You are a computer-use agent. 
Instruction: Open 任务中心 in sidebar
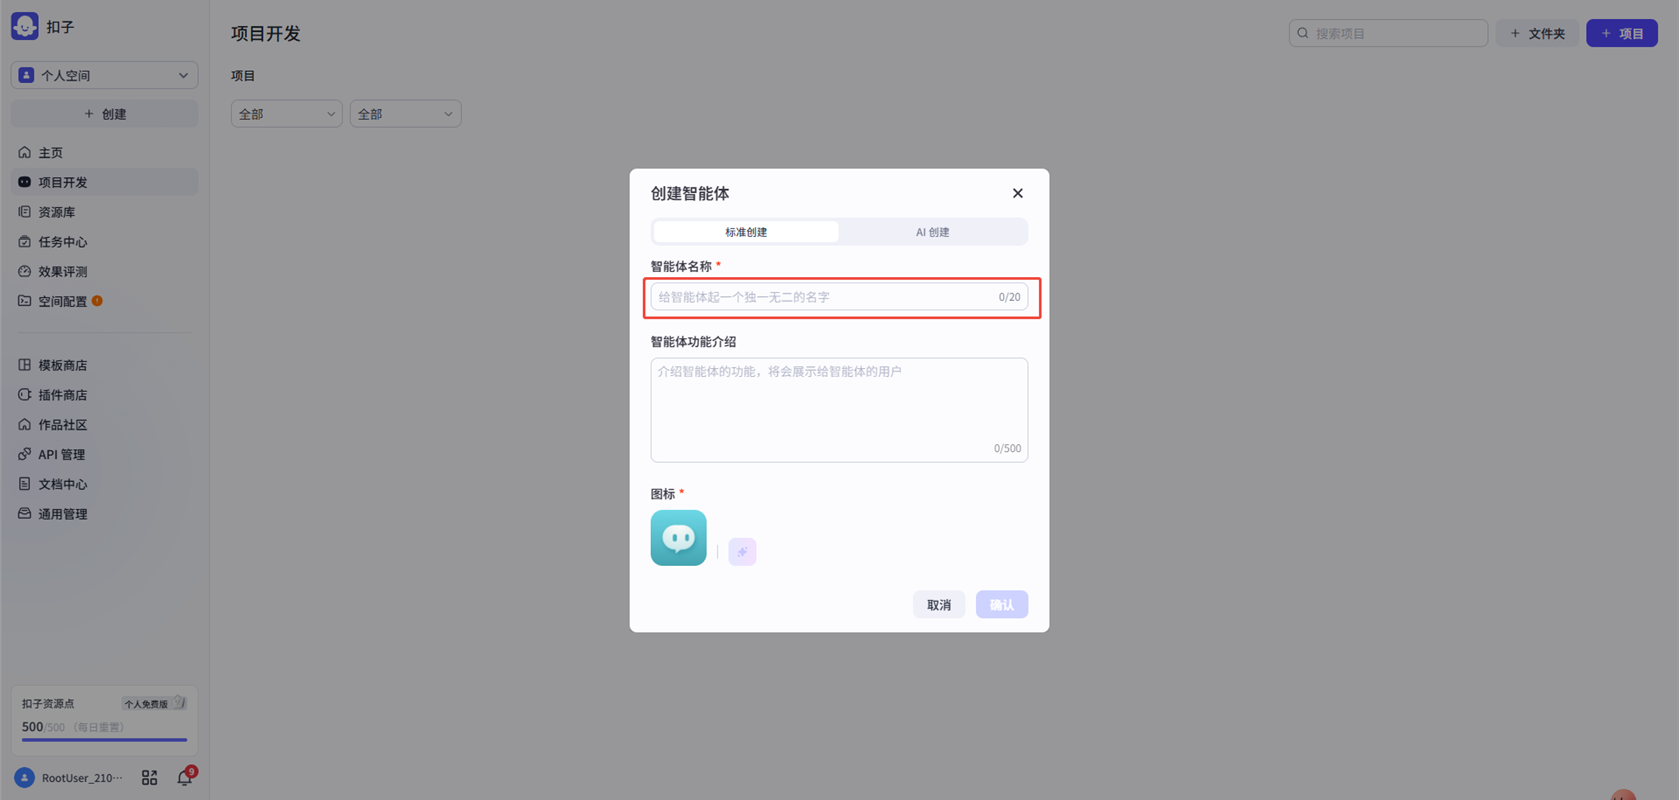[105, 242]
